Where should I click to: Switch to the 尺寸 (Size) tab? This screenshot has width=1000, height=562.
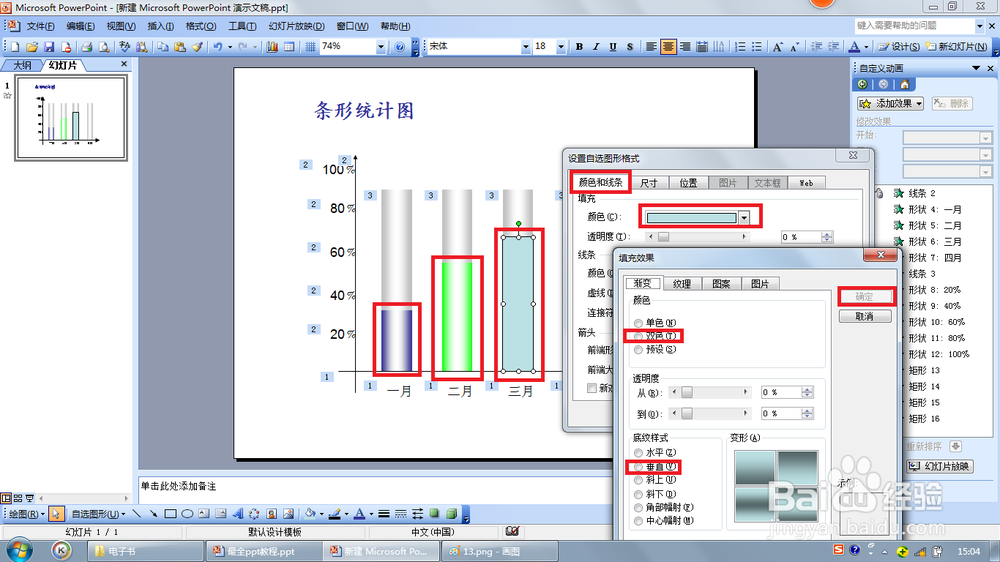point(649,183)
